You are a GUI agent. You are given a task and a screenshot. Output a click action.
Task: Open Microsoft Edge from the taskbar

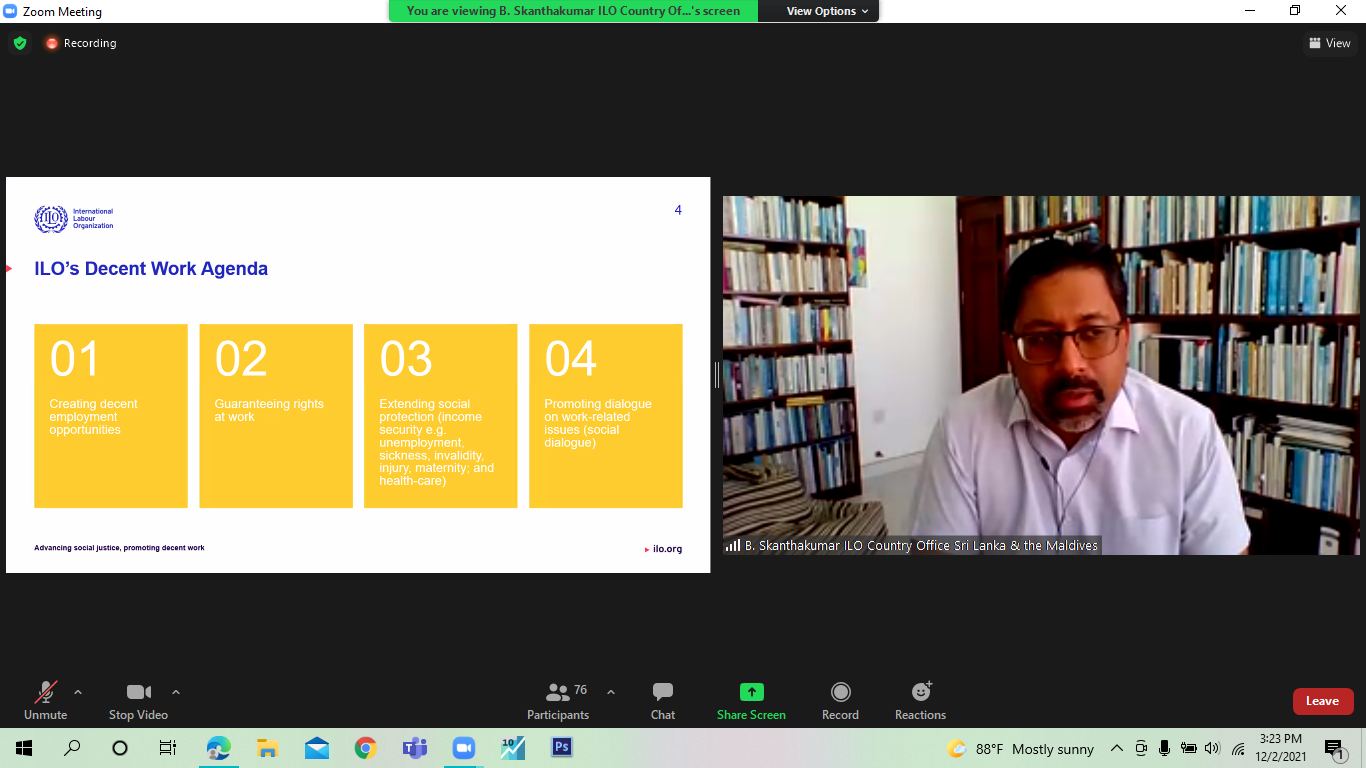218,748
